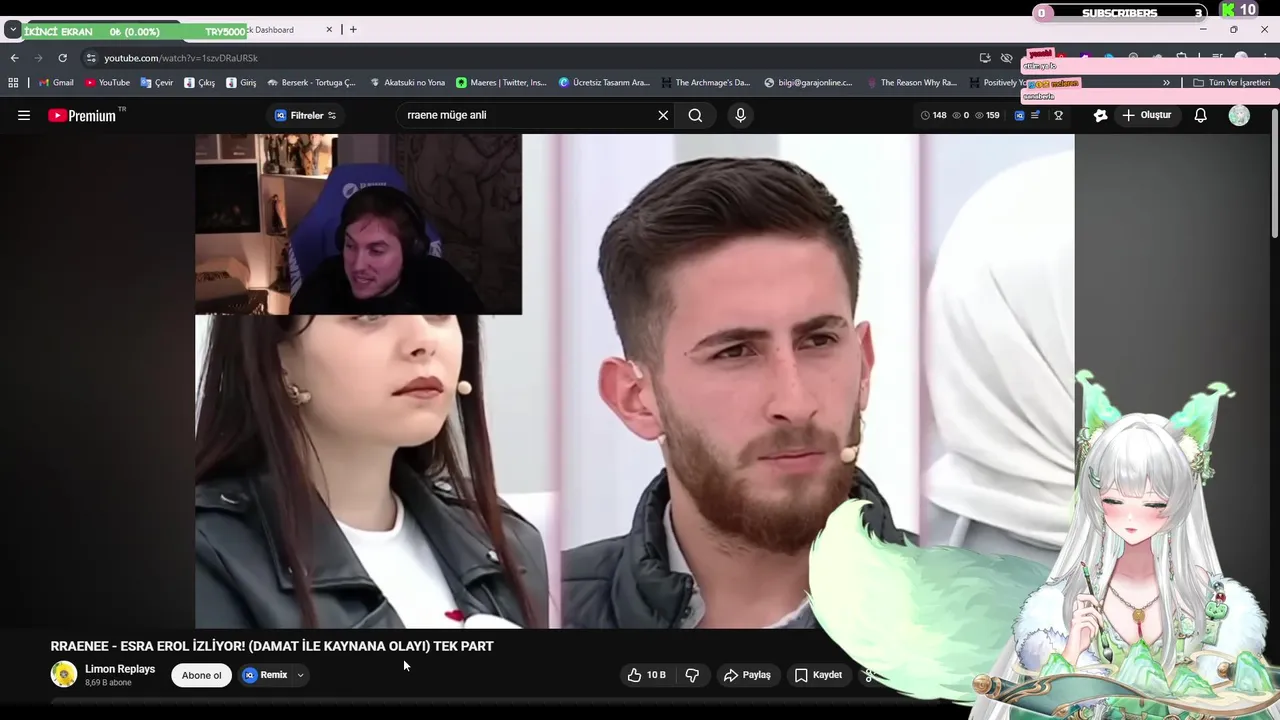The width and height of the screenshot is (1280, 720).
Task: Go back with the browser back arrow
Action: pyautogui.click(x=14, y=58)
